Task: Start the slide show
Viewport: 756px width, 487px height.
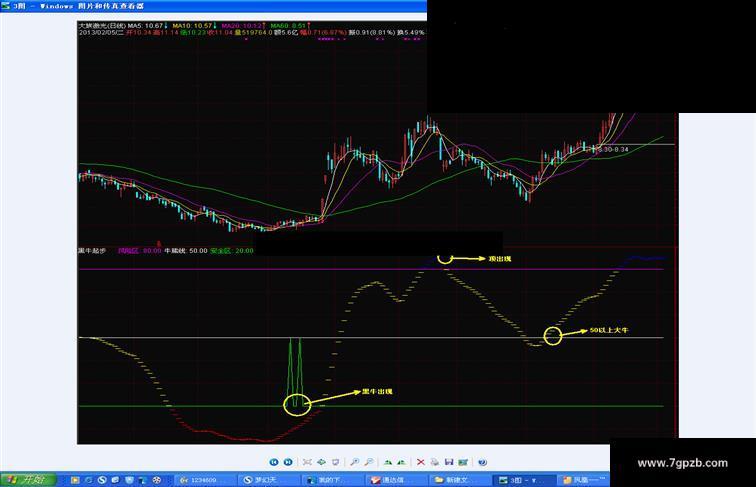Action: coord(336,462)
